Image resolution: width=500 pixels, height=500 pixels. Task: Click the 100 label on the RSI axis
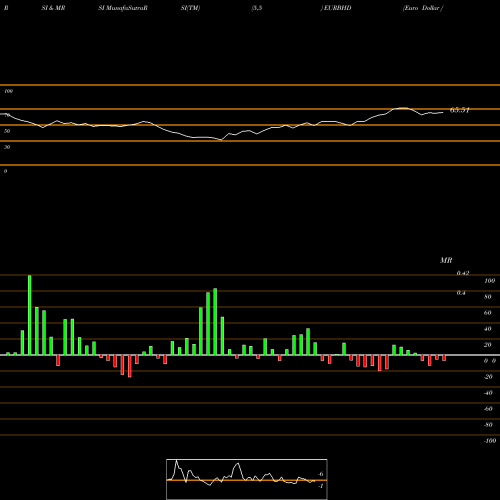pyautogui.click(x=8, y=91)
